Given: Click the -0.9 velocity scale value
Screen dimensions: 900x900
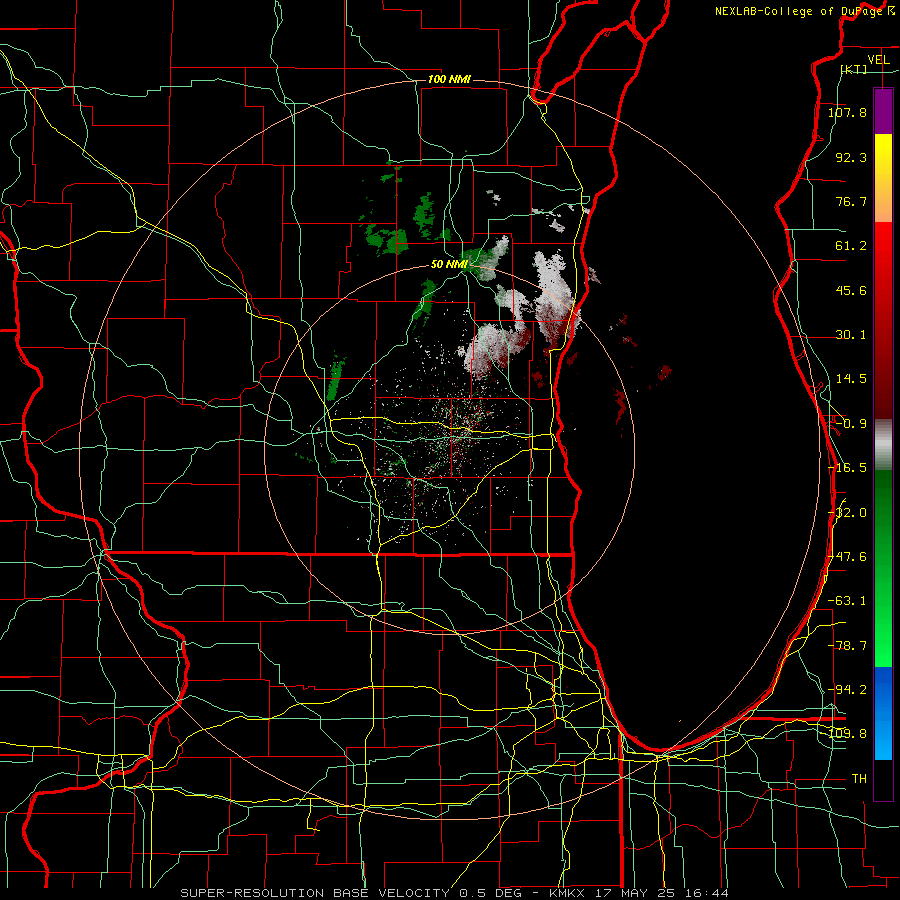Looking at the screenshot, I should pos(851,424).
